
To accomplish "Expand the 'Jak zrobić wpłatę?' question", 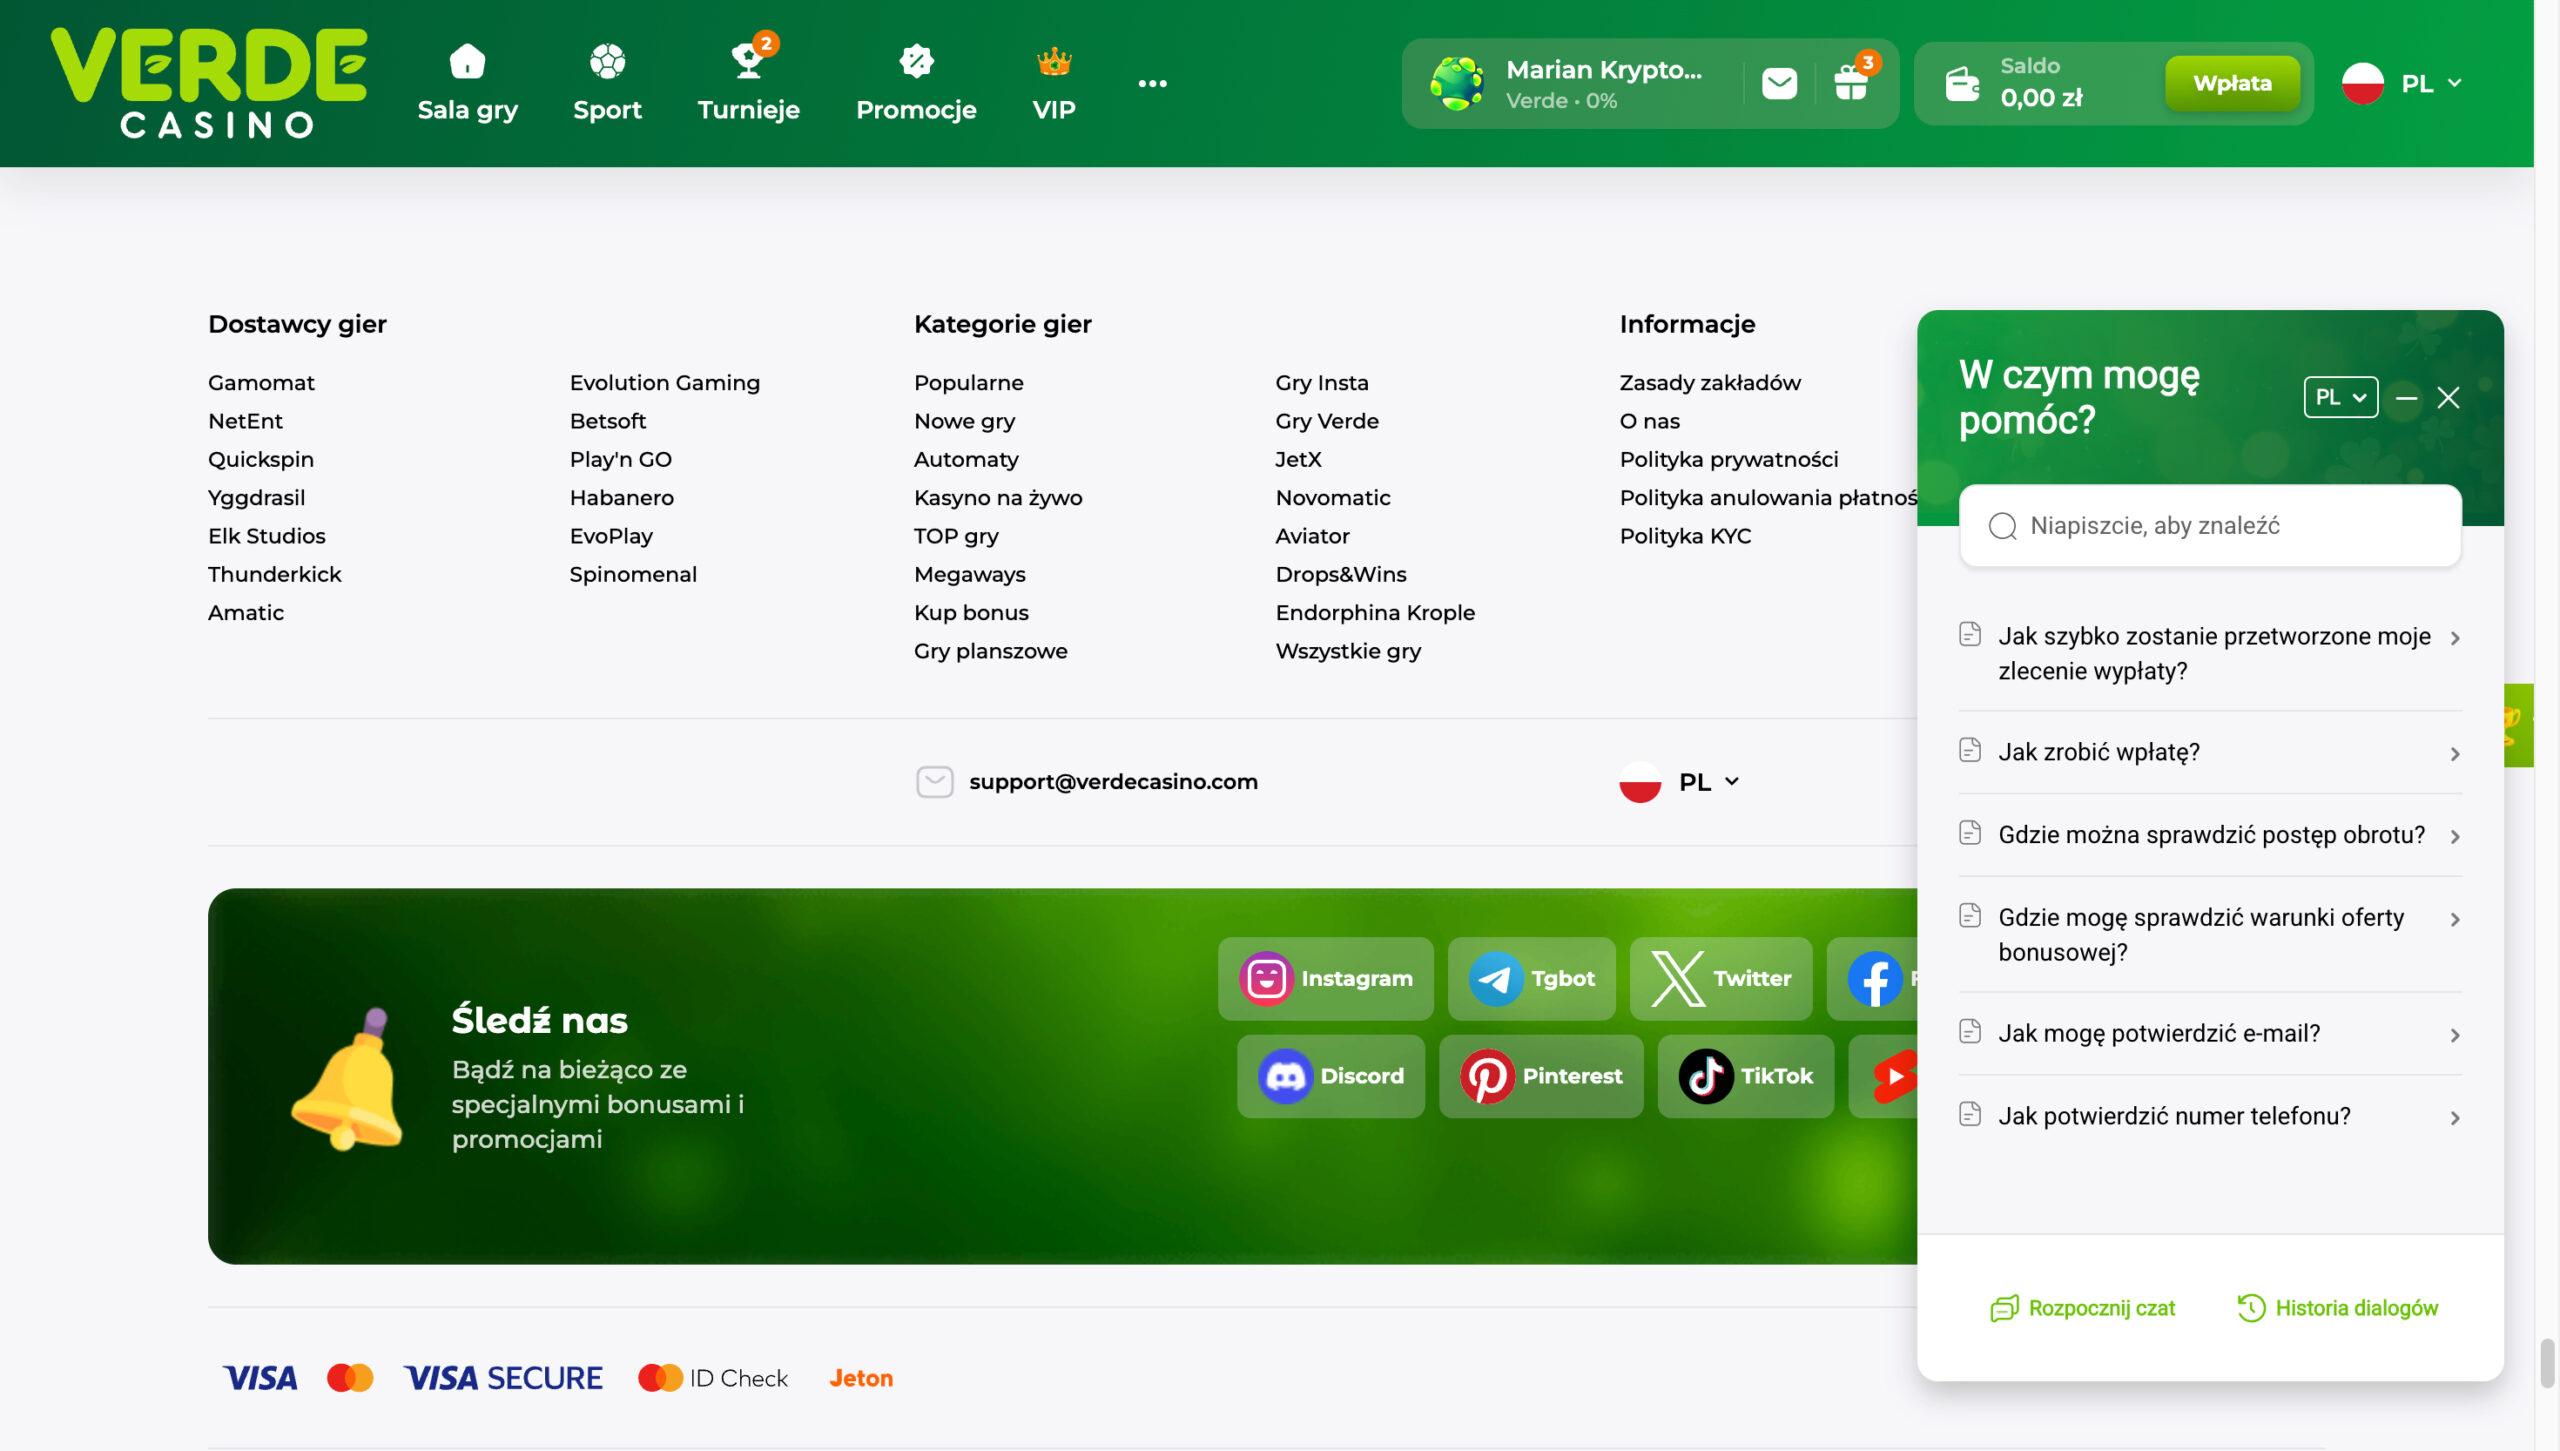I will click(2209, 752).
